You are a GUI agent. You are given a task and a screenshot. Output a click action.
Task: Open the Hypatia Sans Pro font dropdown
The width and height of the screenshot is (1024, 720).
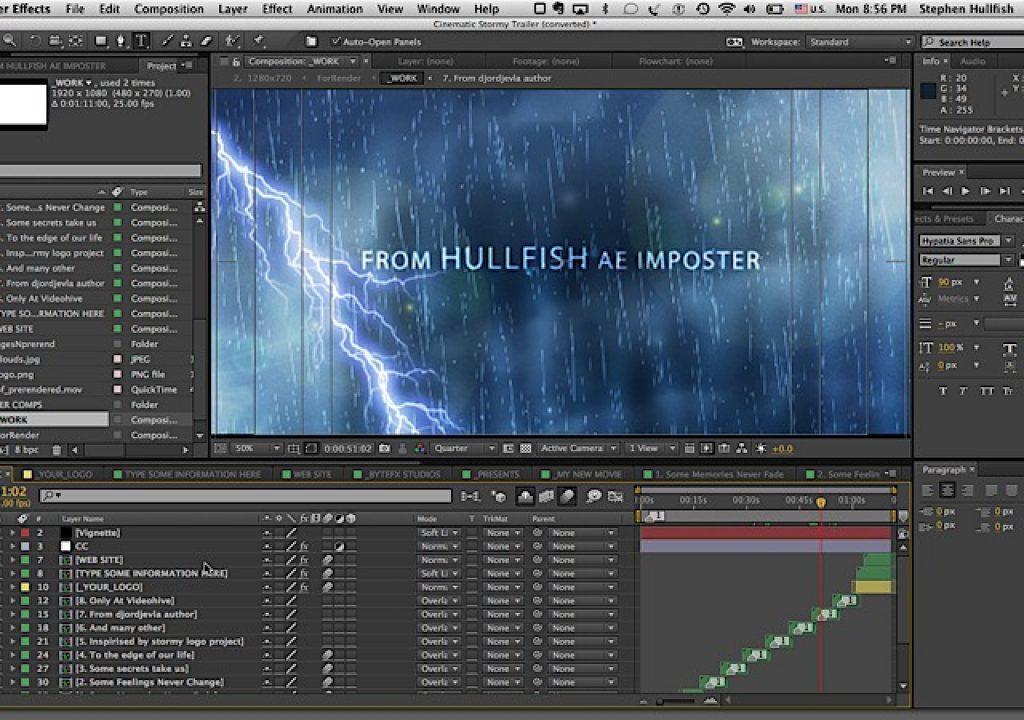click(965, 241)
